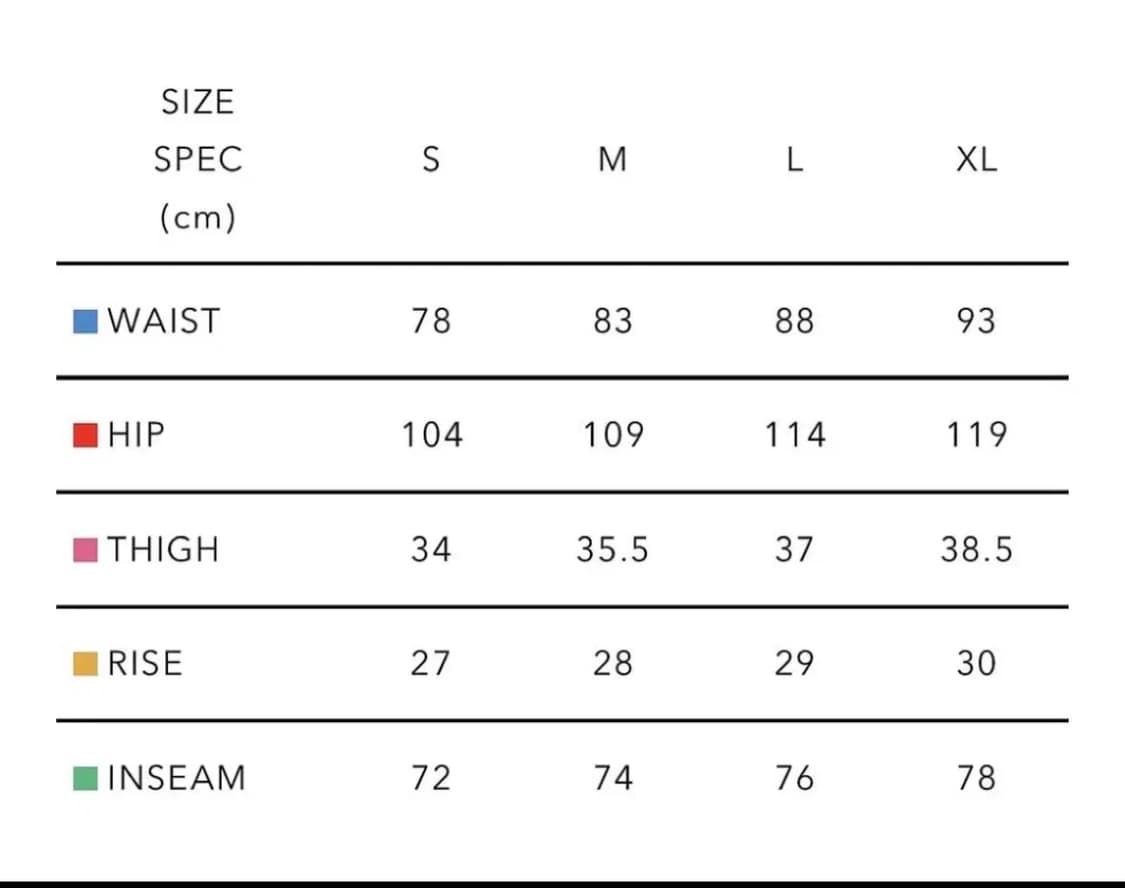Select the XL size column header
The height and width of the screenshot is (888, 1125).
coord(976,160)
